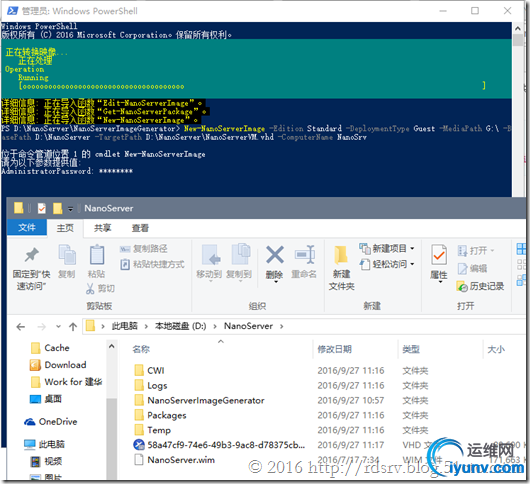
Task: Click the Paste clipboard icon
Action: tap(97, 261)
